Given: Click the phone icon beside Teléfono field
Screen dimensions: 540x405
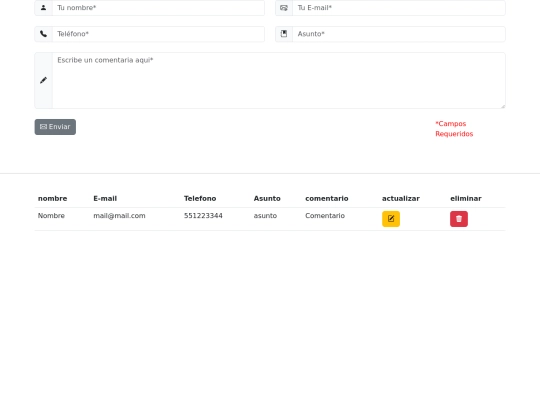Looking at the screenshot, I should point(43,34).
